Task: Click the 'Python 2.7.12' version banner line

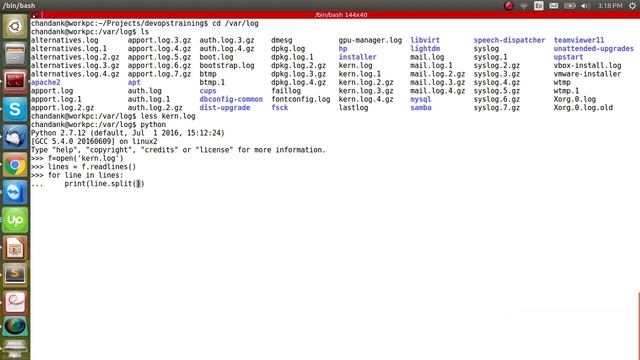Action: click(x=128, y=133)
